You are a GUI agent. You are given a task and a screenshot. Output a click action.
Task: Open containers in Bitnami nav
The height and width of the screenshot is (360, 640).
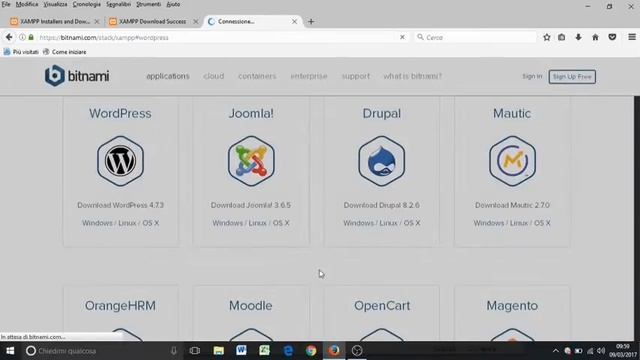pyautogui.click(x=257, y=76)
